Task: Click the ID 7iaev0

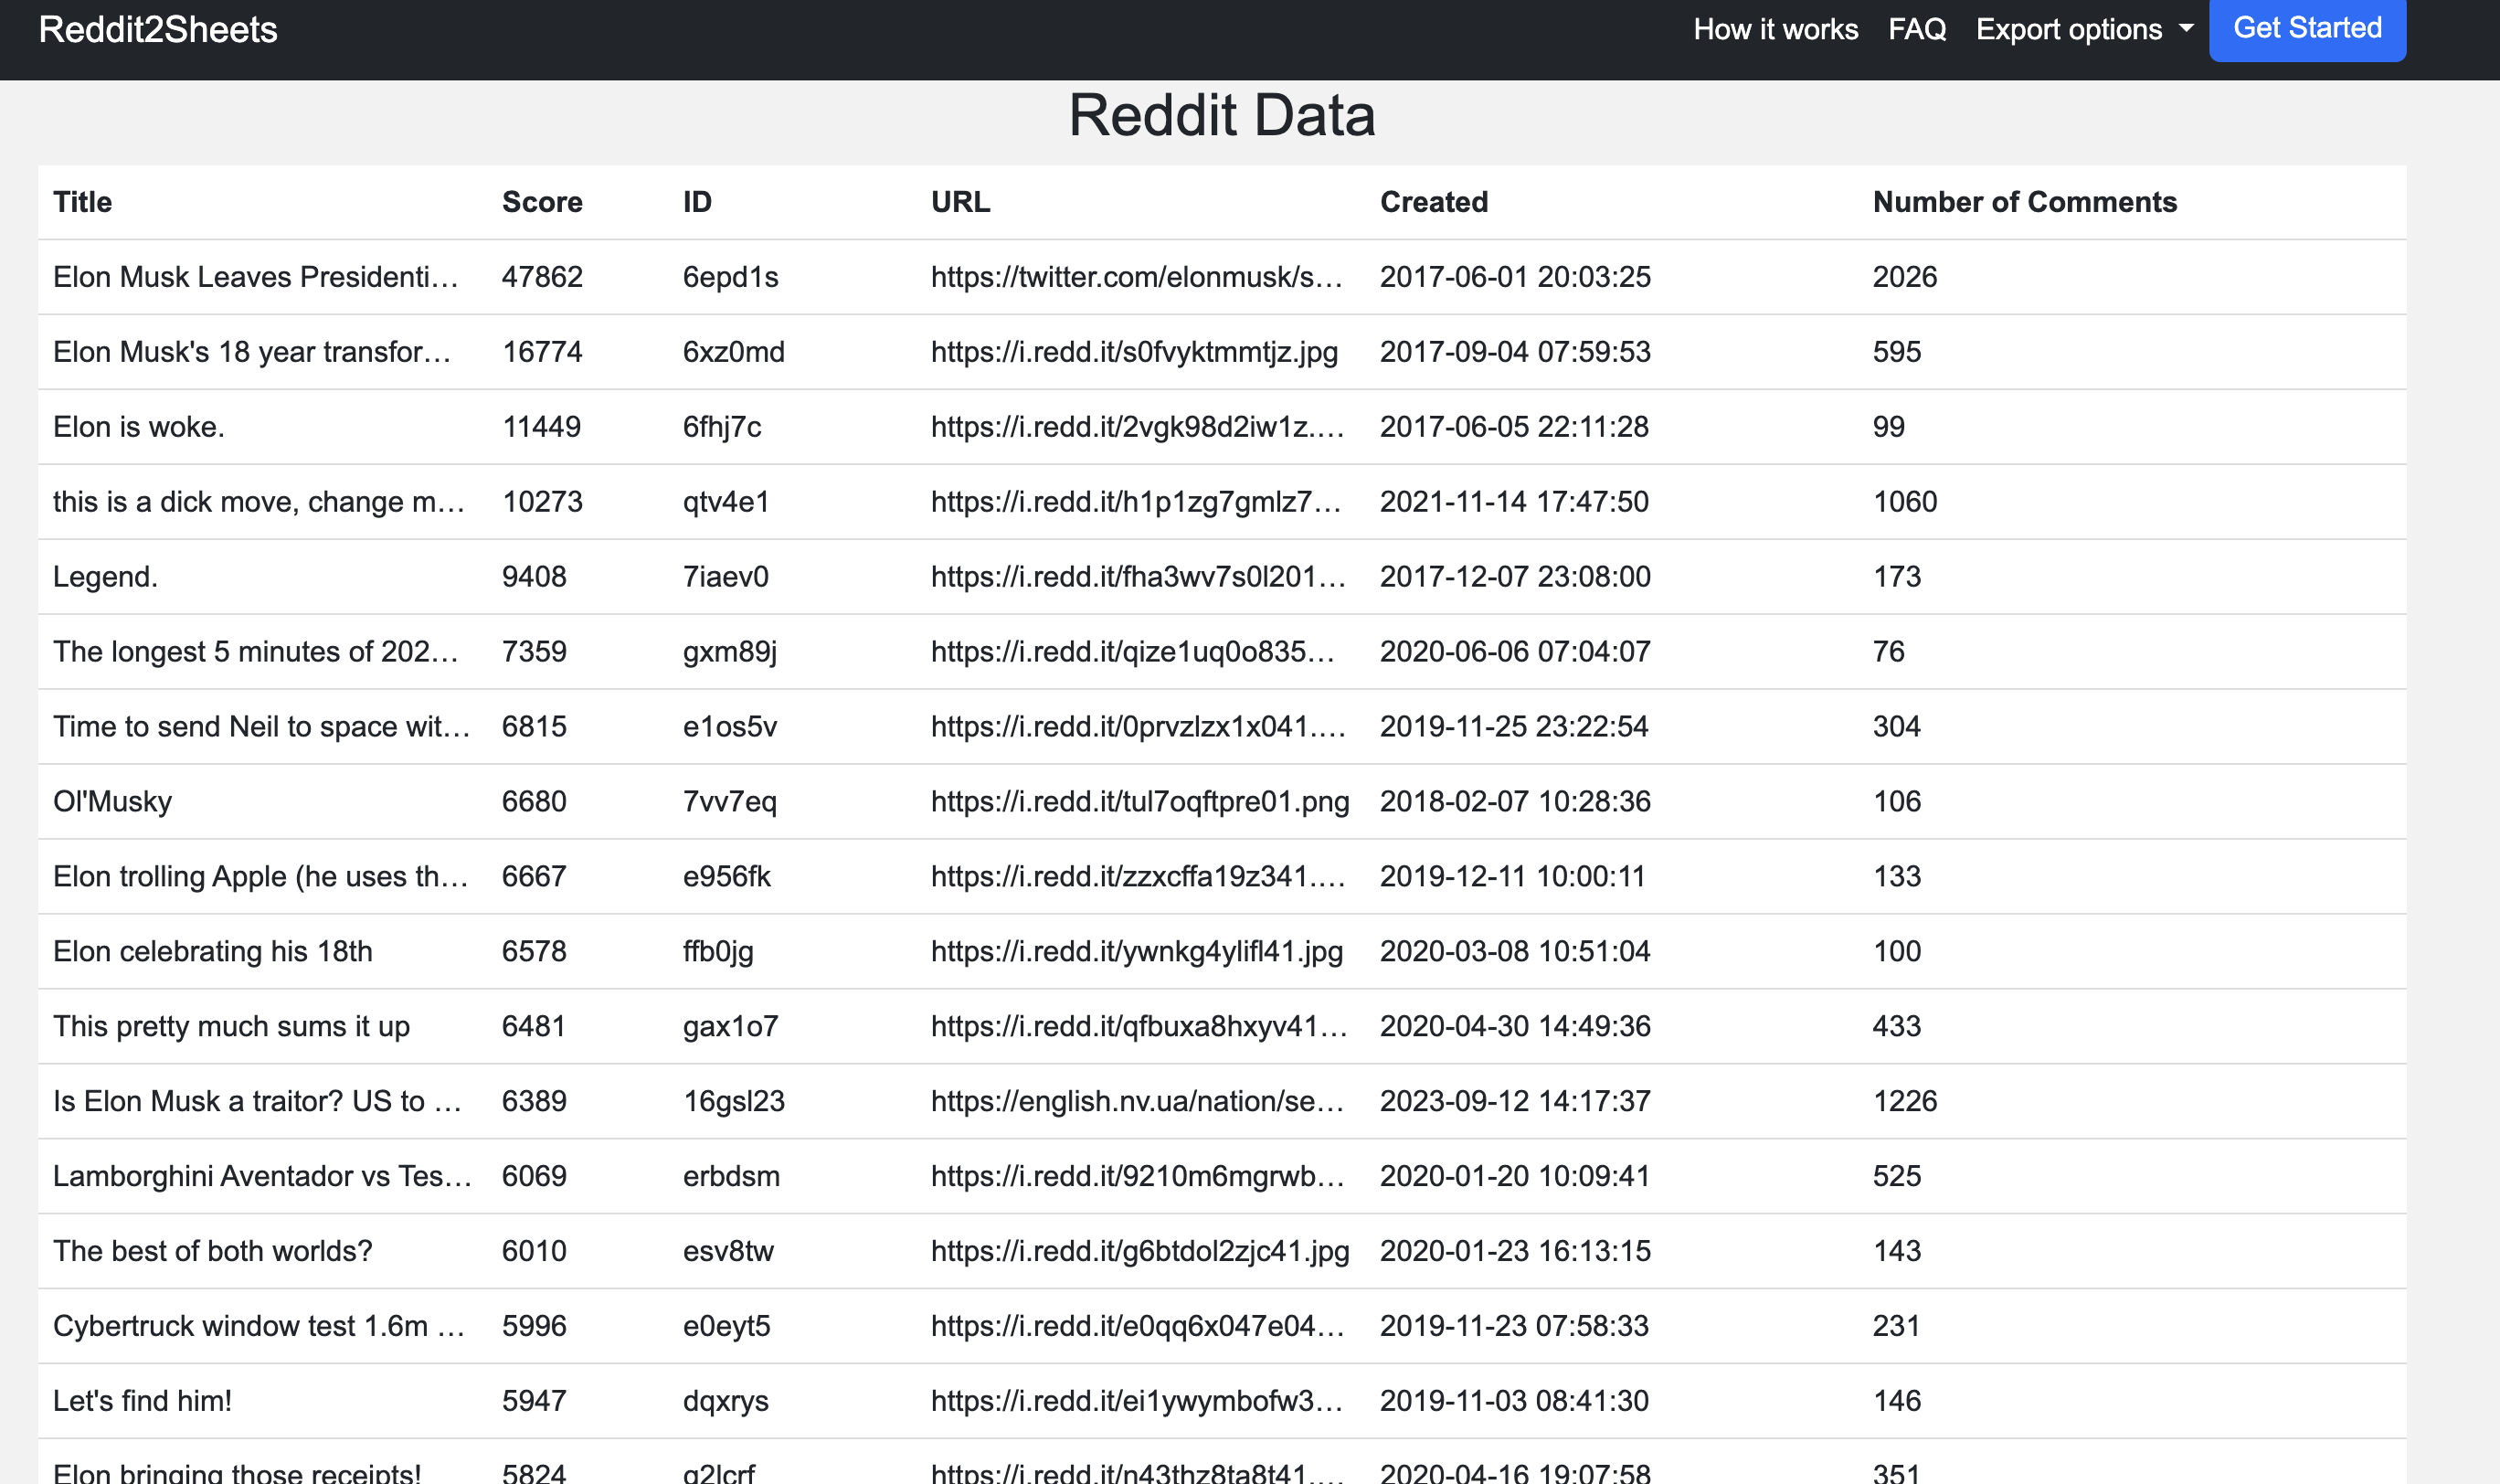Action: [x=725, y=577]
